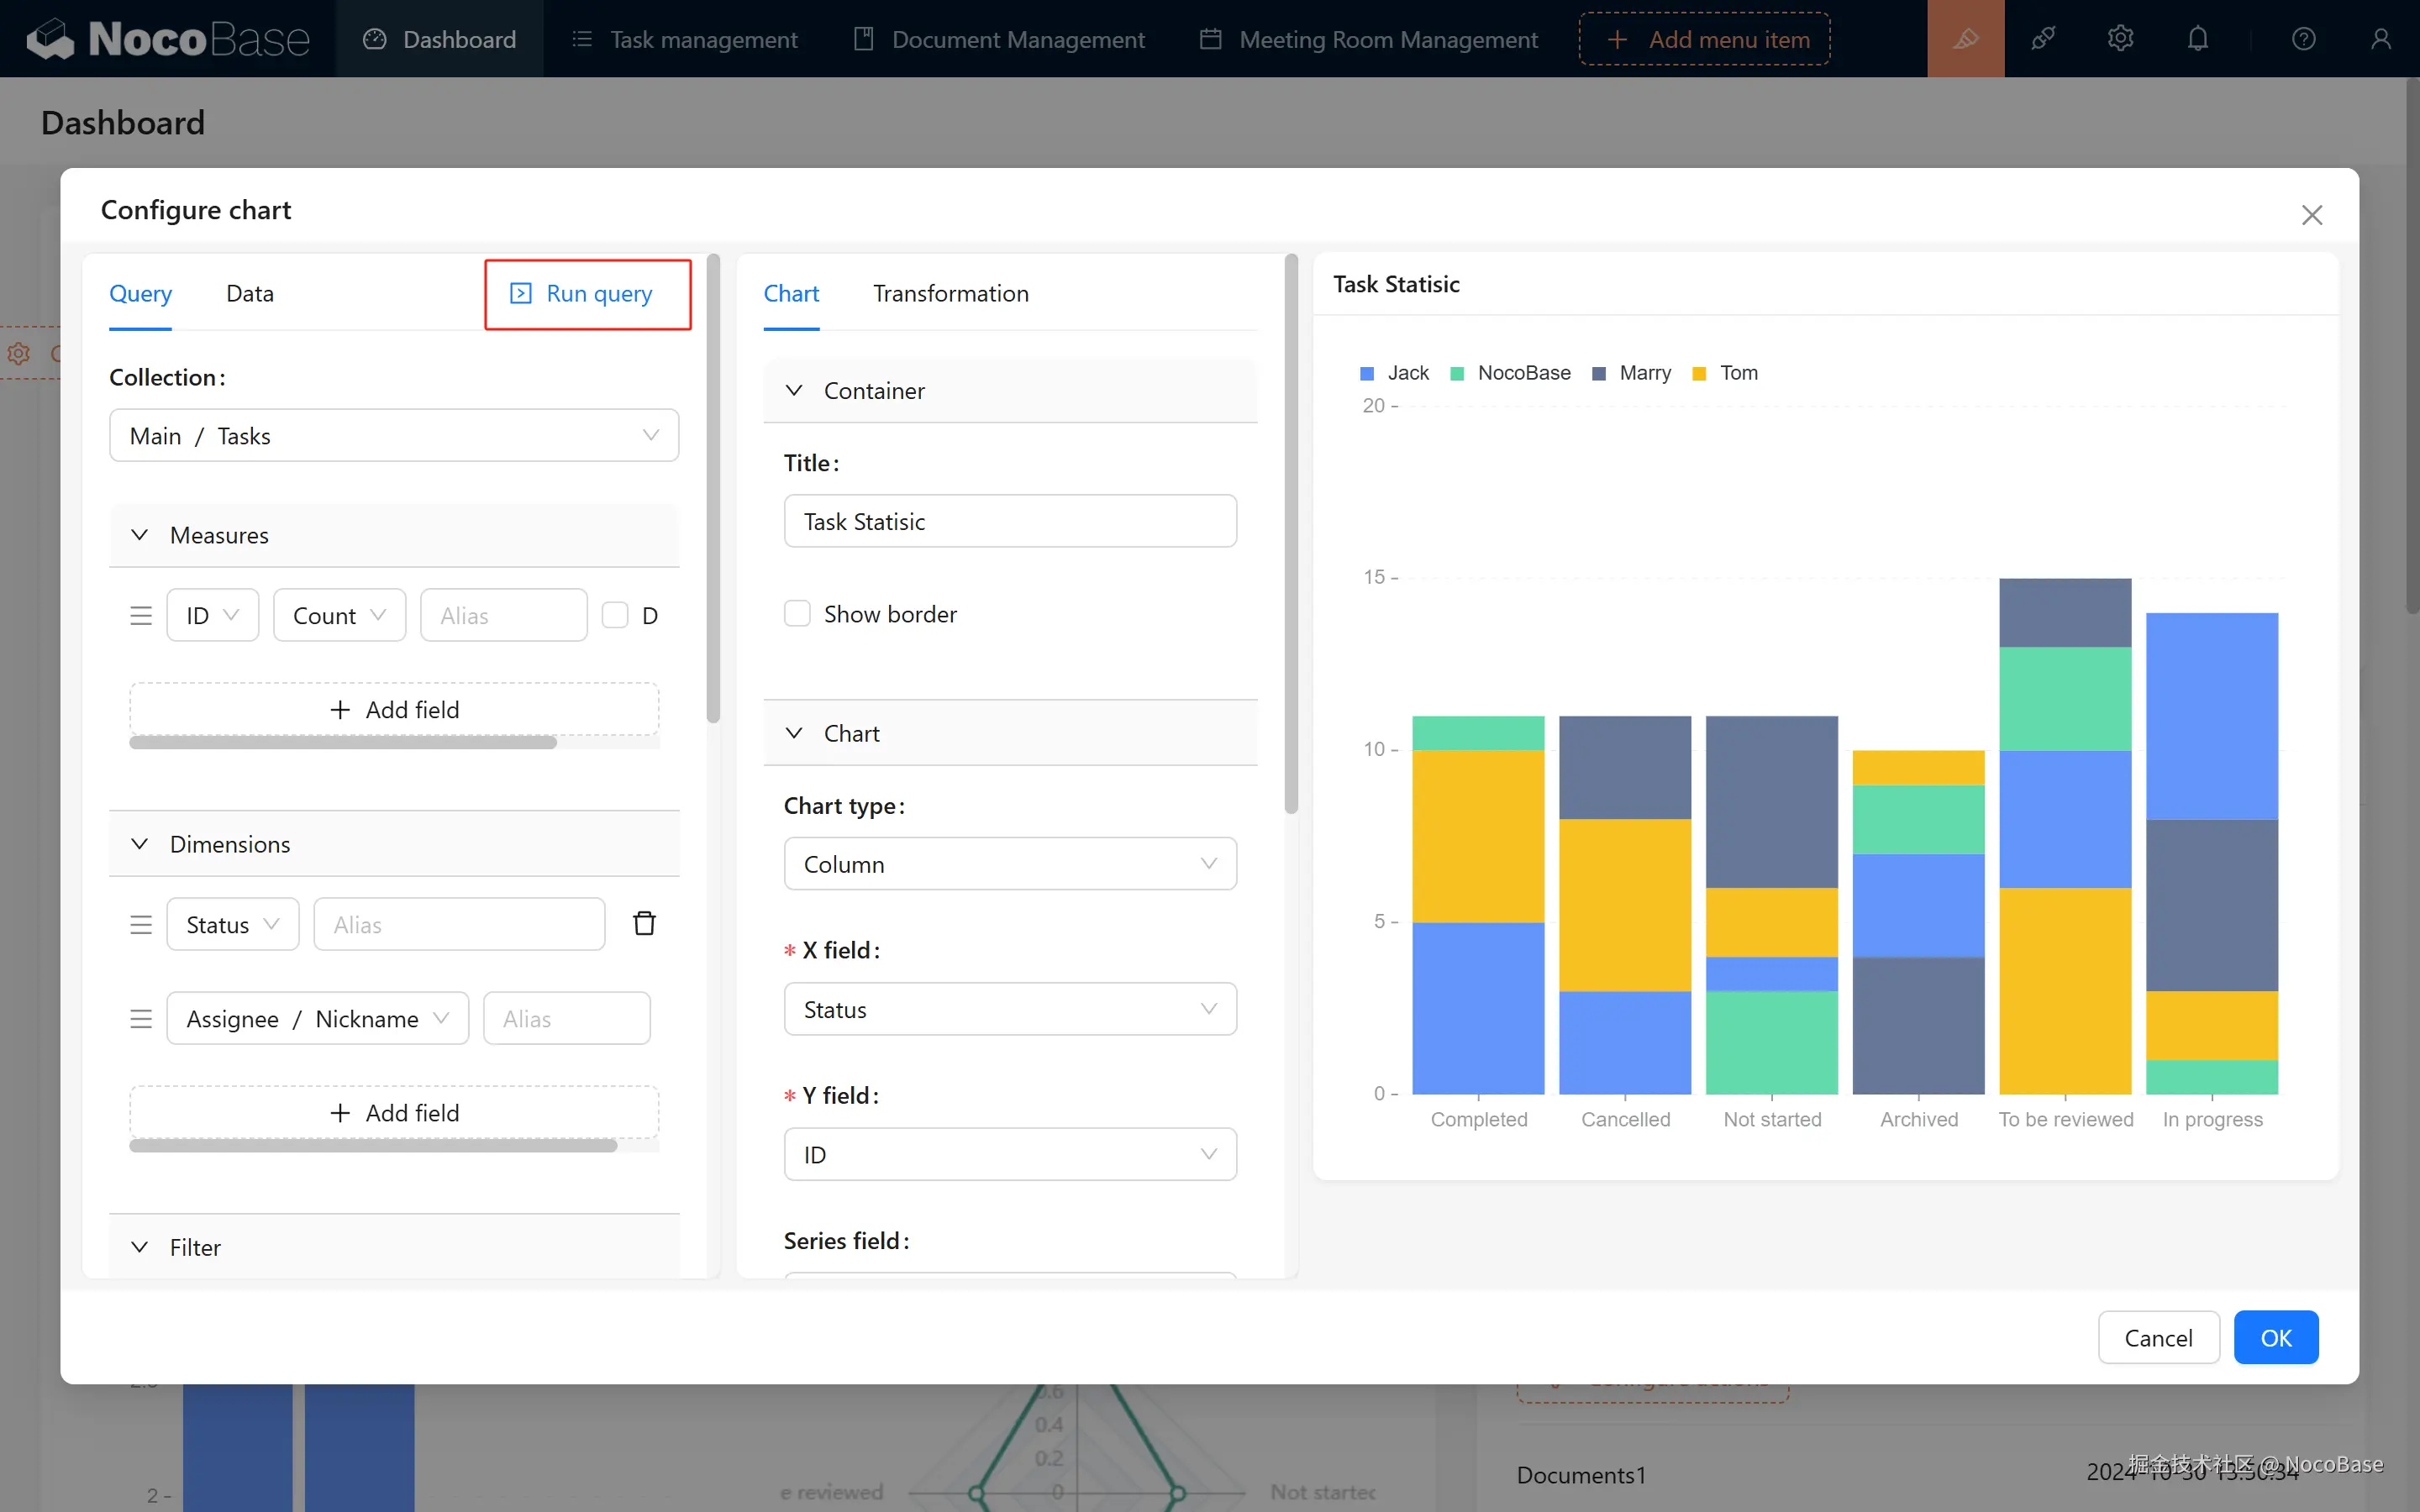Collapse the Measures section
This screenshot has width=2420, height=1512.
click(140, 535)
